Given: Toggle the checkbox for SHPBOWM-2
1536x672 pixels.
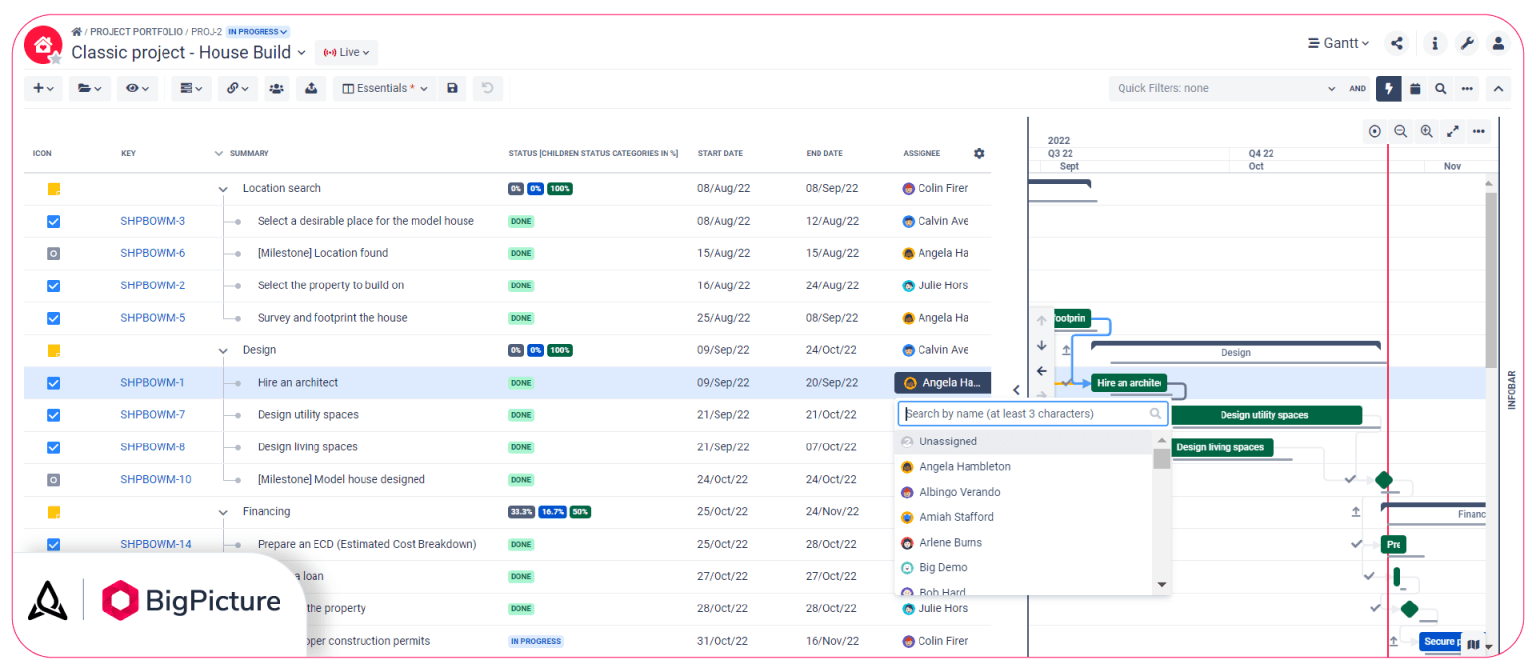Looking at the screenshot, I should tap(54, 286).
